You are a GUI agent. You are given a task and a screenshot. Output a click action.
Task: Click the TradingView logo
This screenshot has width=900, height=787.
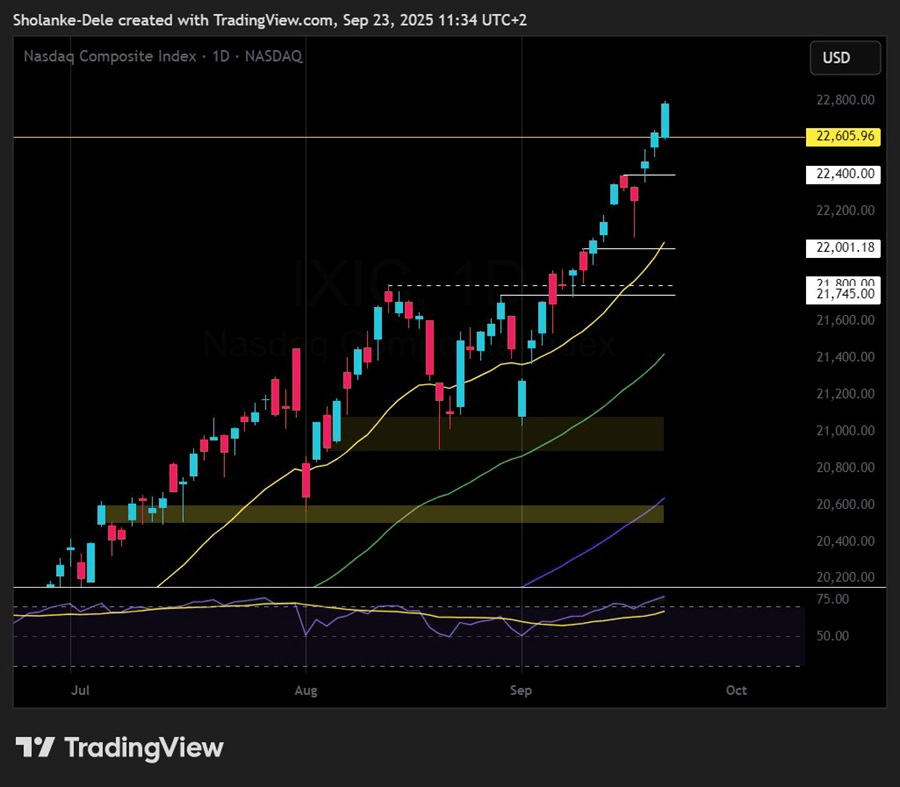pos(119,747)
